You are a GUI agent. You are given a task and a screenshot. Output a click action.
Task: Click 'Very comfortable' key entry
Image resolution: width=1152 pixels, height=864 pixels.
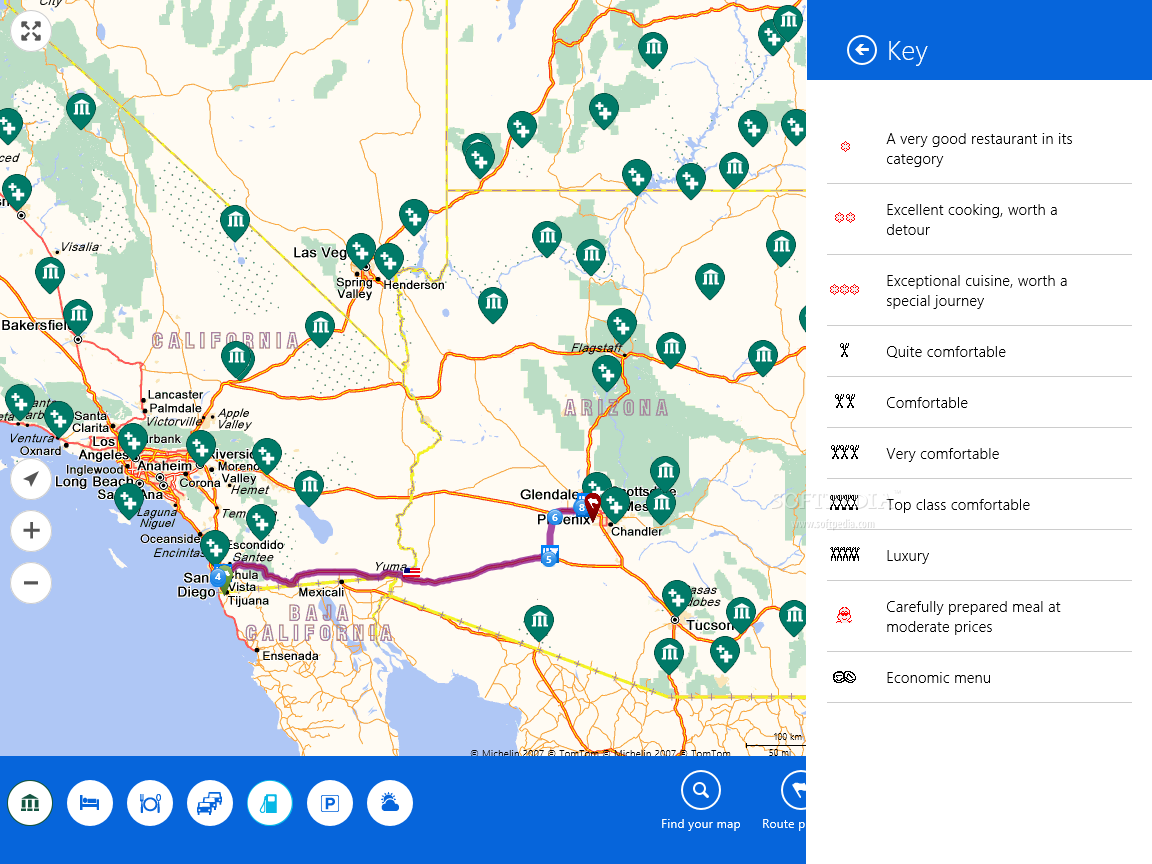[x=979, y=454]
